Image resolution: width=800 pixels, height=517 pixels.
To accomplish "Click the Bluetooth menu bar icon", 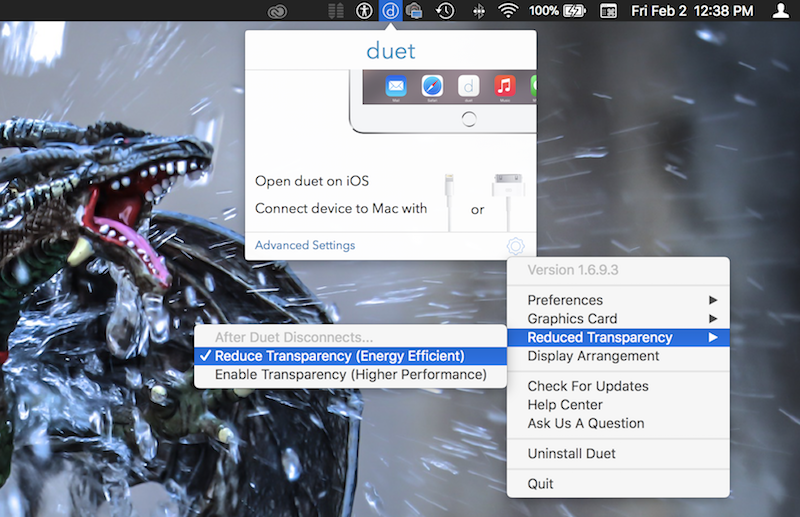I will pos(479,11).
